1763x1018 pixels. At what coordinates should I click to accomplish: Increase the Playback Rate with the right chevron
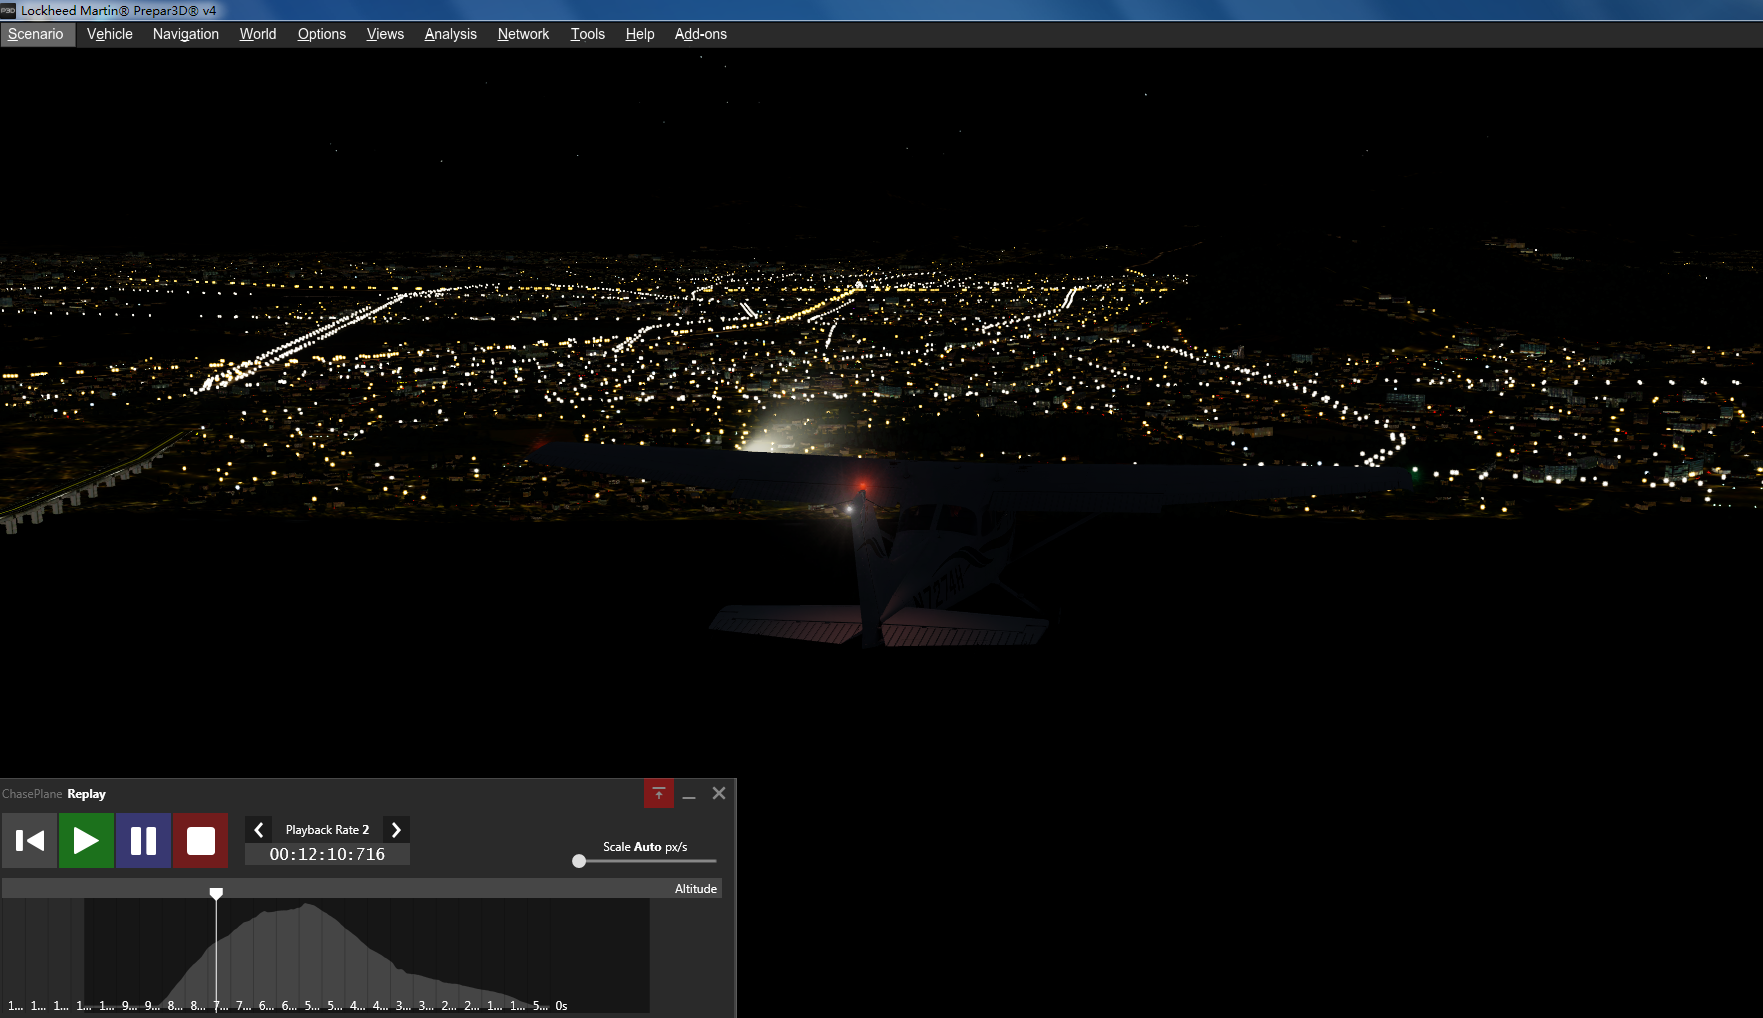pos(396,829)
